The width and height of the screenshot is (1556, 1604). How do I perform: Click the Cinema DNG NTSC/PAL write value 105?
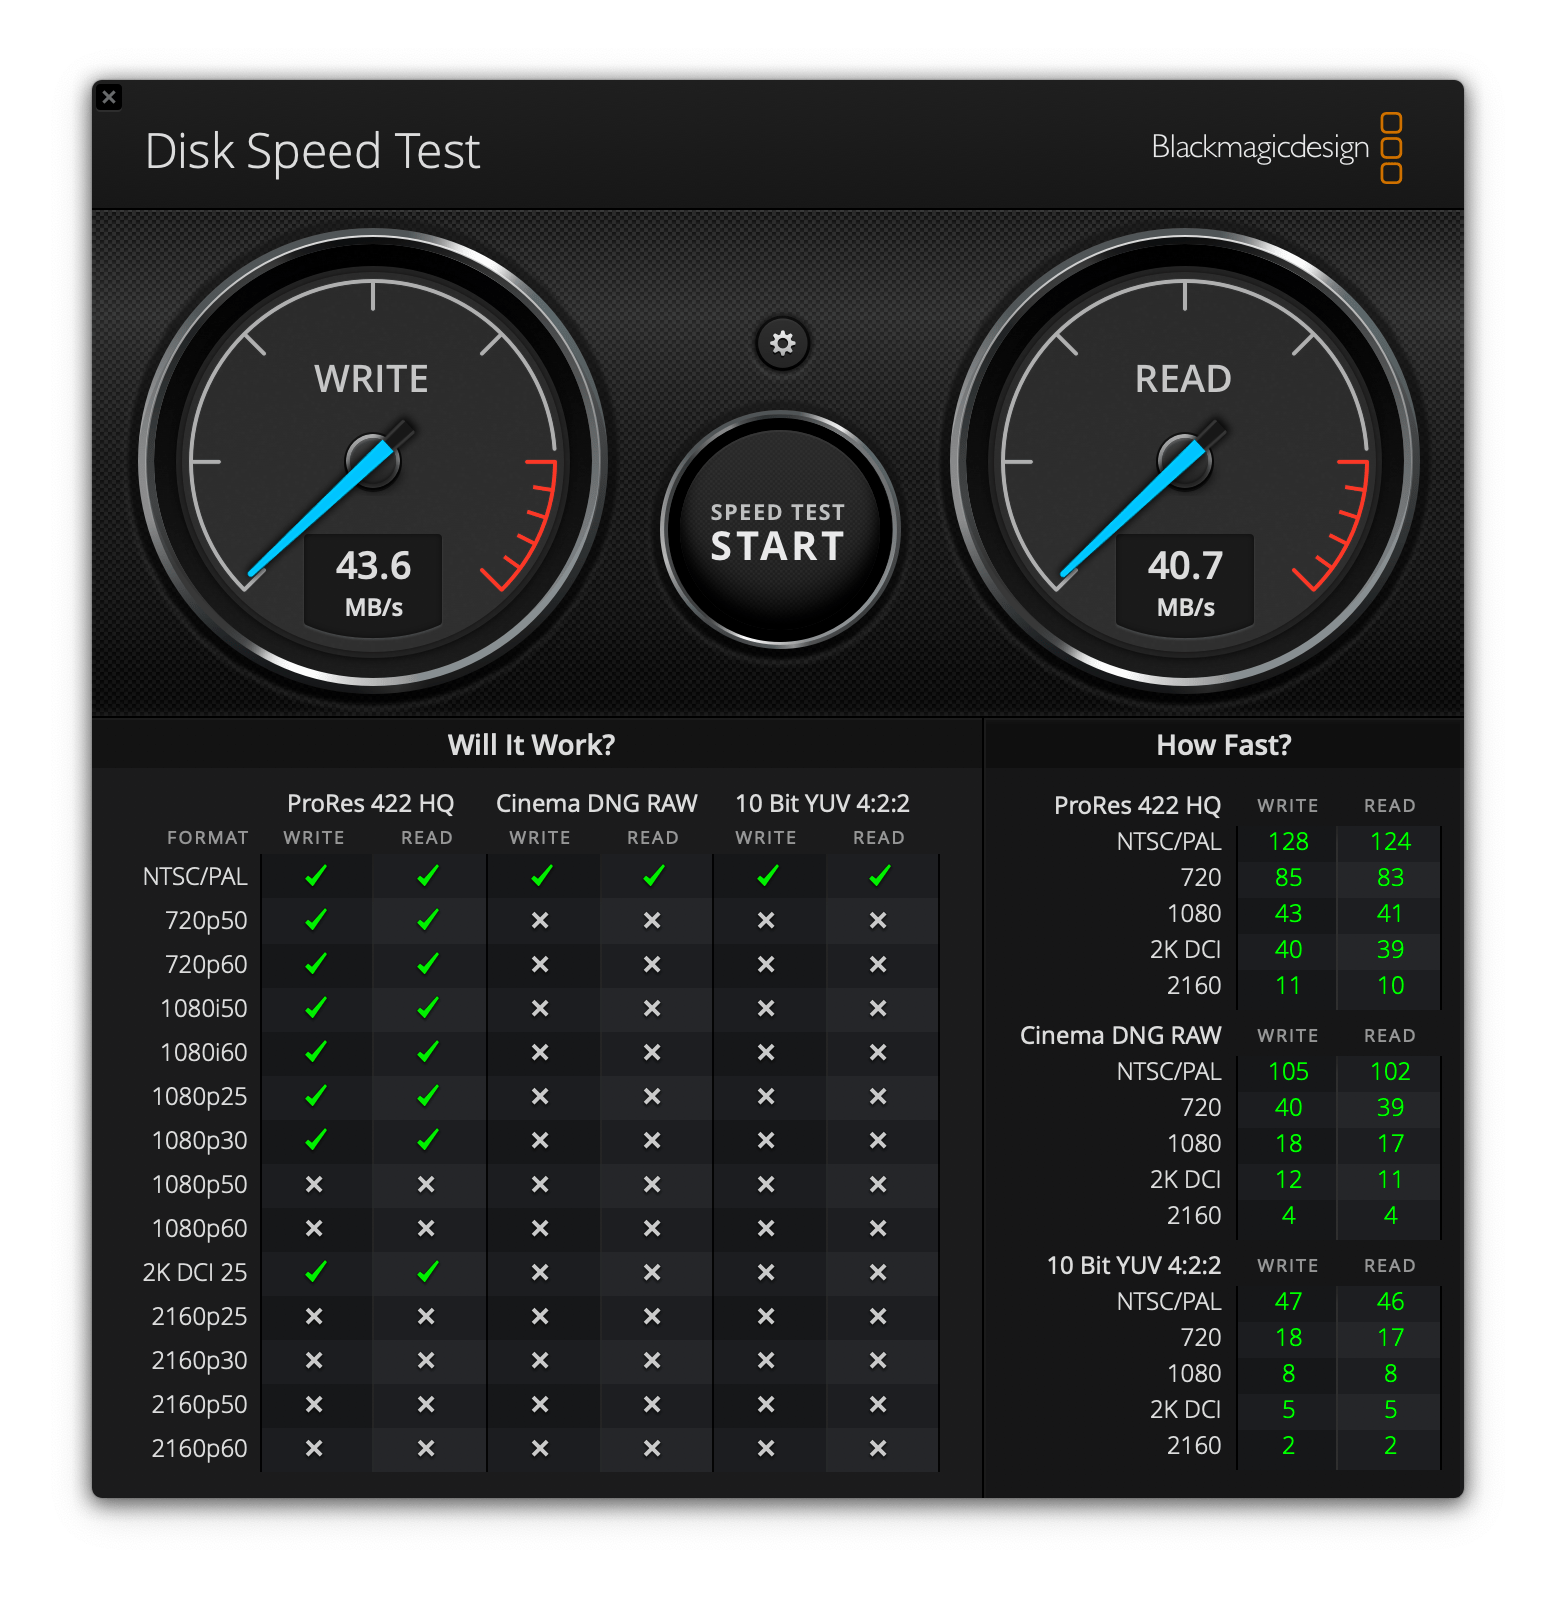coord(1288,1072)
